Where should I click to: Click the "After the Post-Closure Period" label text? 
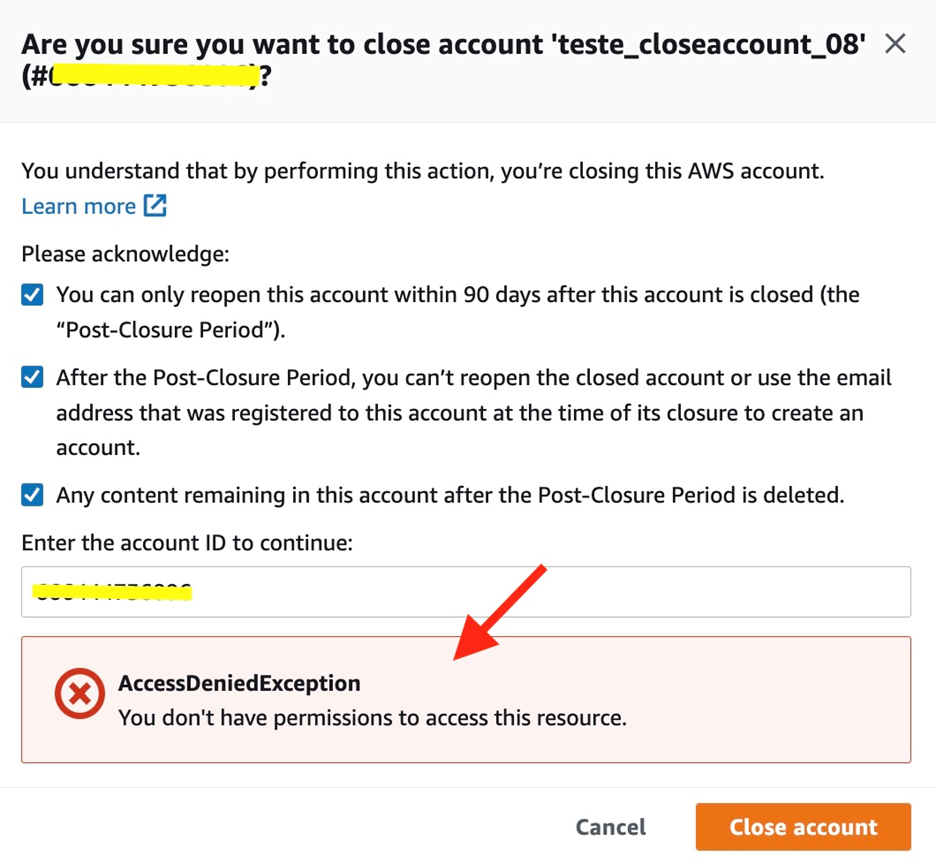tap(474, 413)
